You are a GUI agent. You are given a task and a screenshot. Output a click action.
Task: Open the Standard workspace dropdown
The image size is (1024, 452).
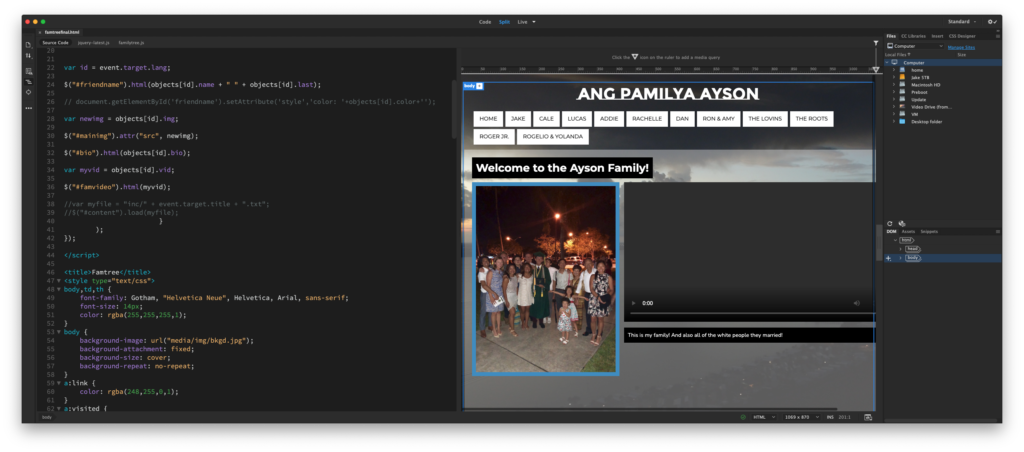(960, 21)
